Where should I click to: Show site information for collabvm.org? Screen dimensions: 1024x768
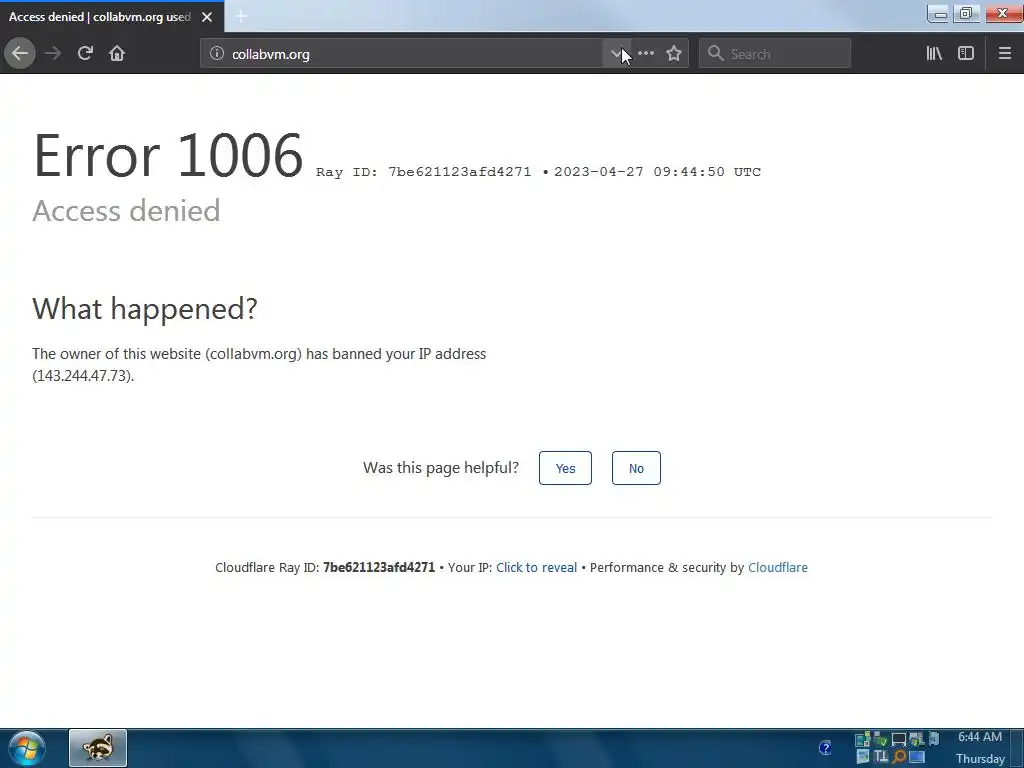pyautogui.click(x=217, y=54)
